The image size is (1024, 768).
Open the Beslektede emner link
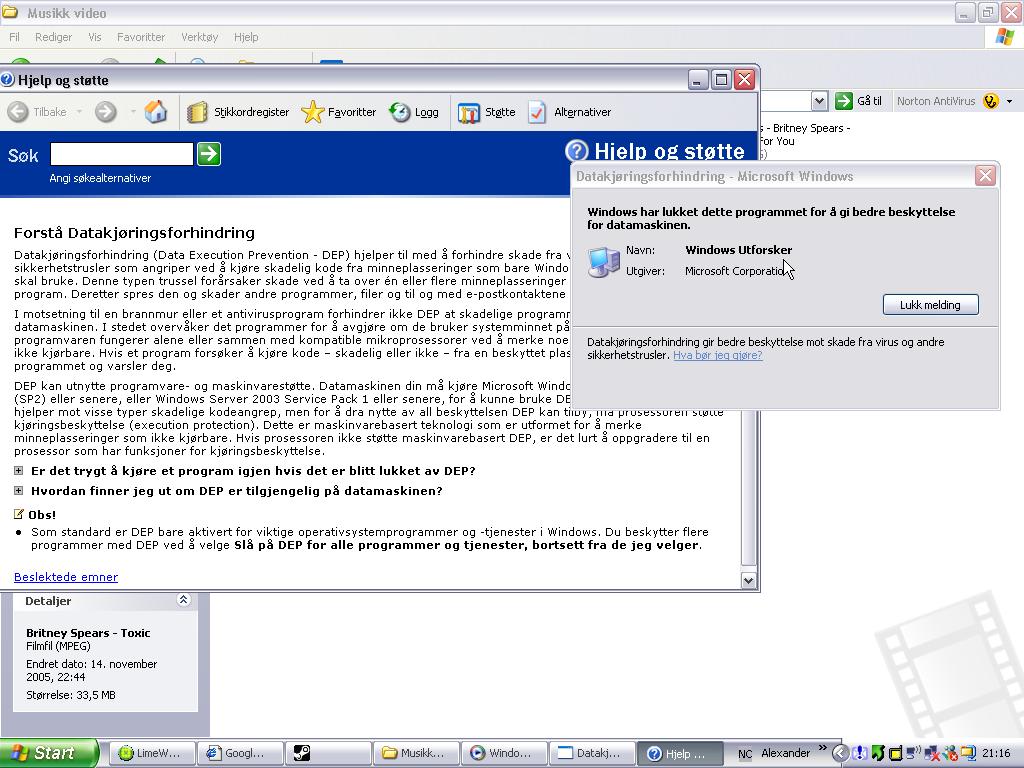point(66,577)
